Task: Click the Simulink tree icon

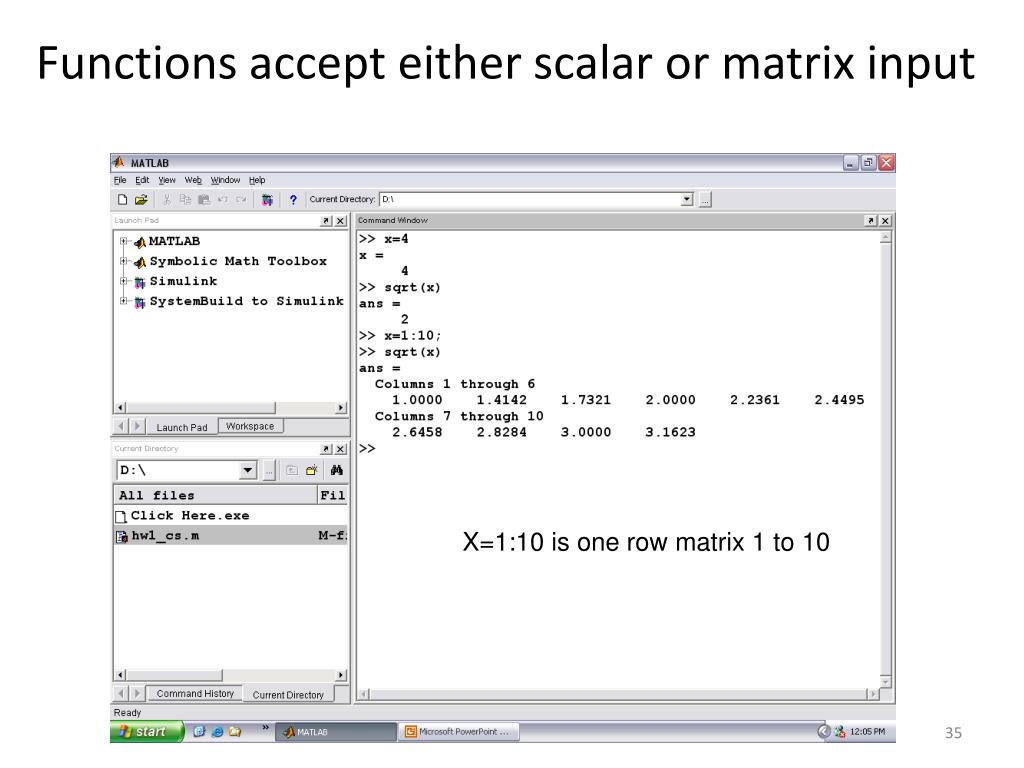Action: 140,283
